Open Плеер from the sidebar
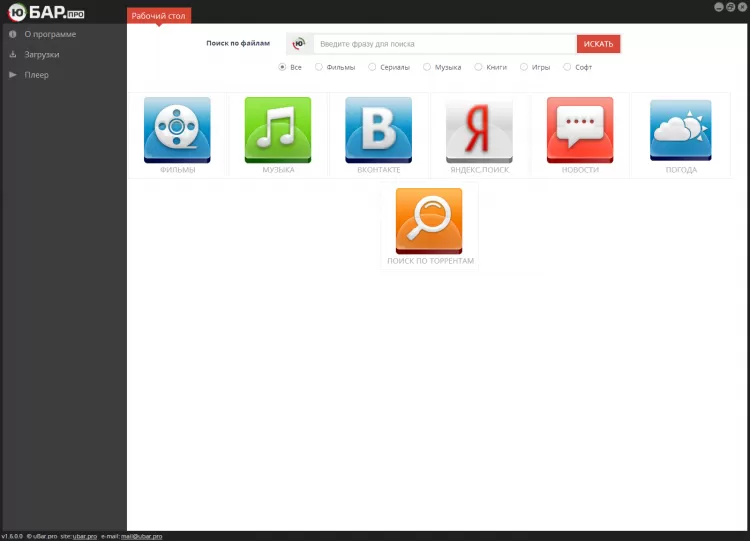750x541 pixels. (36, 75)
